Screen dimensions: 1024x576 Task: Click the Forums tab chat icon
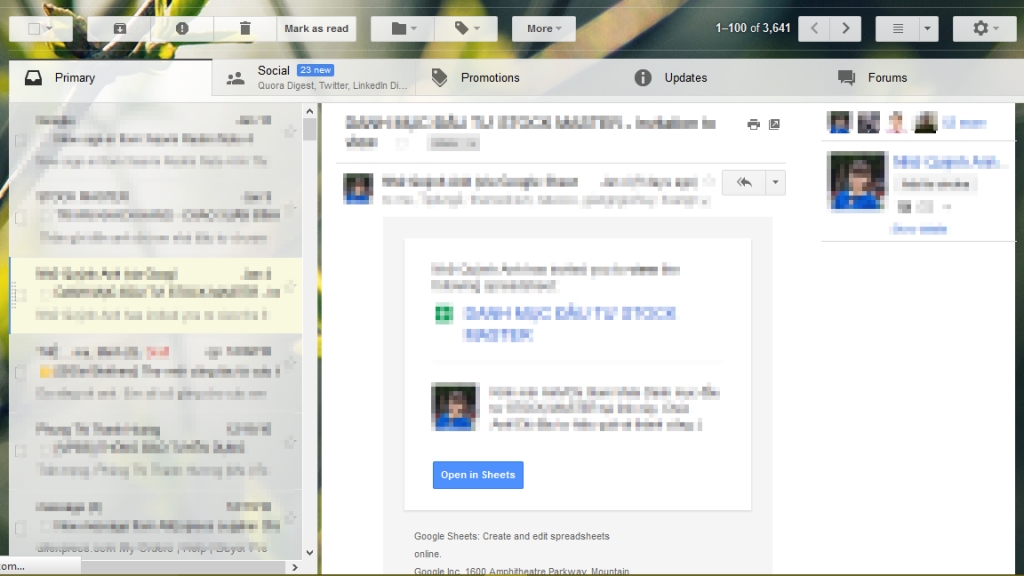click(x=846, y=78)
